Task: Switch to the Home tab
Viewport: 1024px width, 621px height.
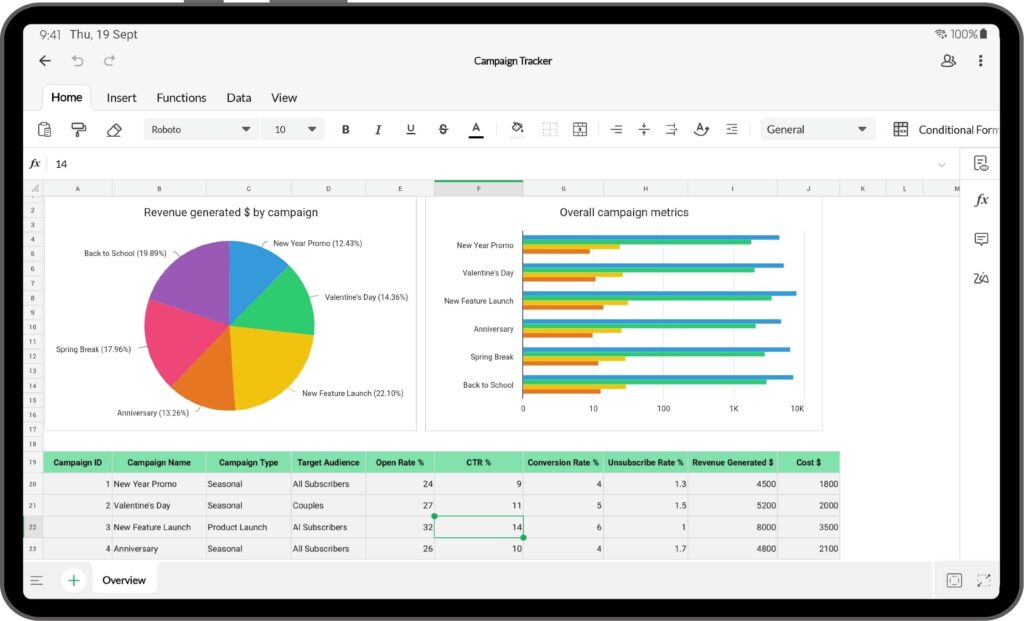Action: [x=67, y=97]
